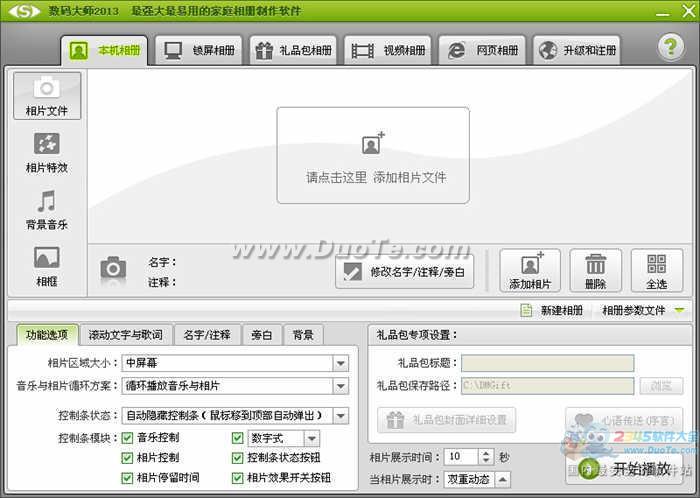The height and width of the screenshot is (498, 700).
Task: Click the 礼品包封面详细设置 button
Action: (x=446, y=420)
